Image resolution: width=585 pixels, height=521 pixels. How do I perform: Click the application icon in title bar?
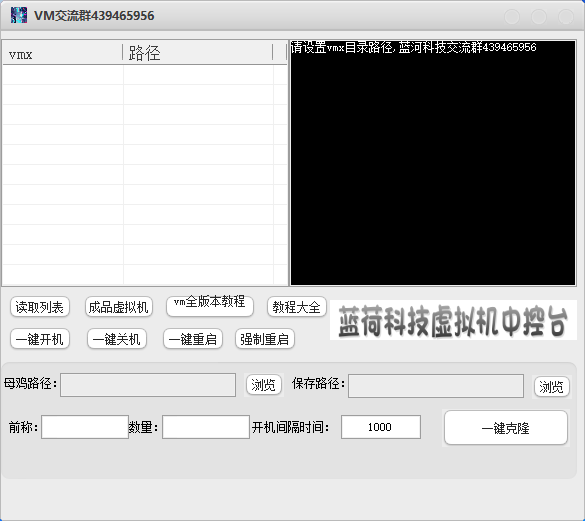click(19, 15)
